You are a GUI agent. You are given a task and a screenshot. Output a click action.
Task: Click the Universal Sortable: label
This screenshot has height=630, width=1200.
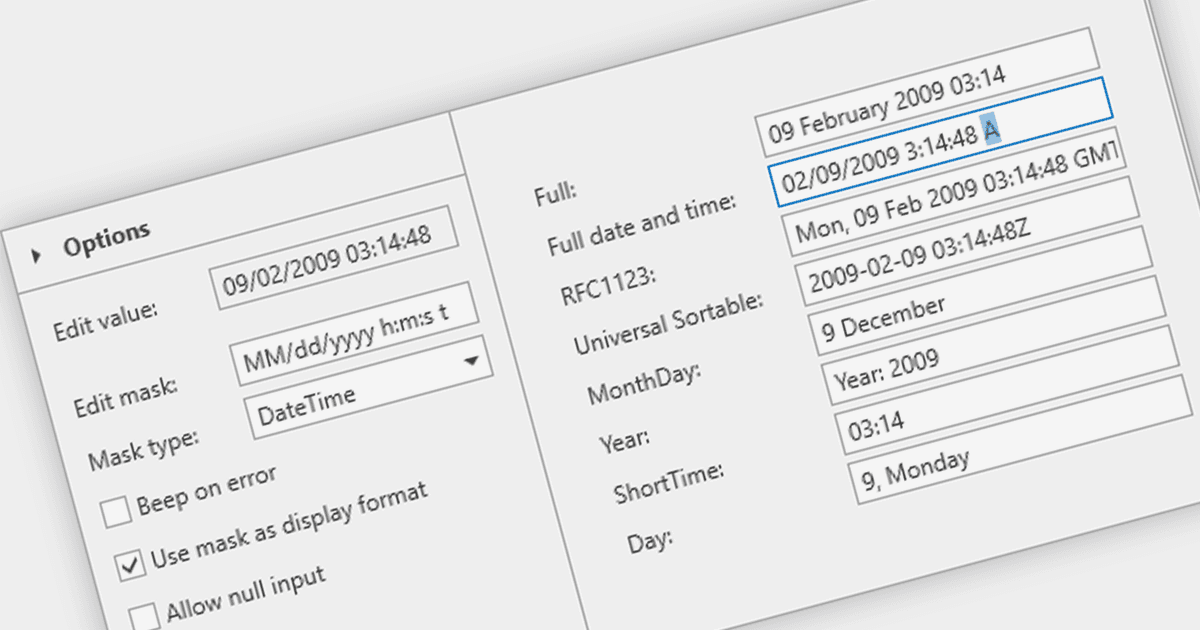pos(669,325)
